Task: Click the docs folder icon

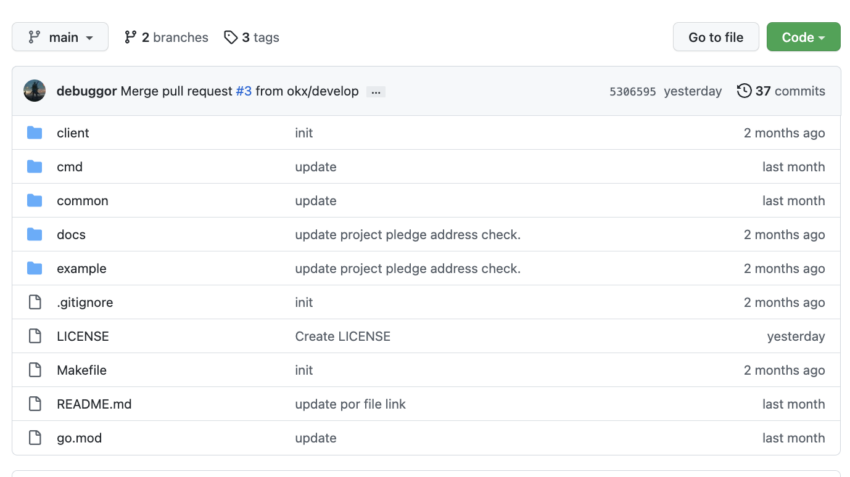Action: 35,235
